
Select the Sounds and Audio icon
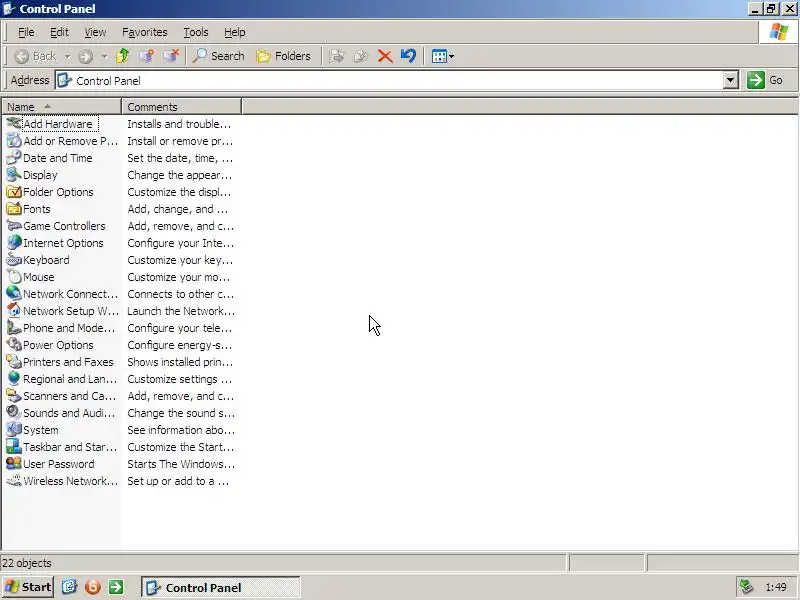pyautogui.click(x=14, y=413)
